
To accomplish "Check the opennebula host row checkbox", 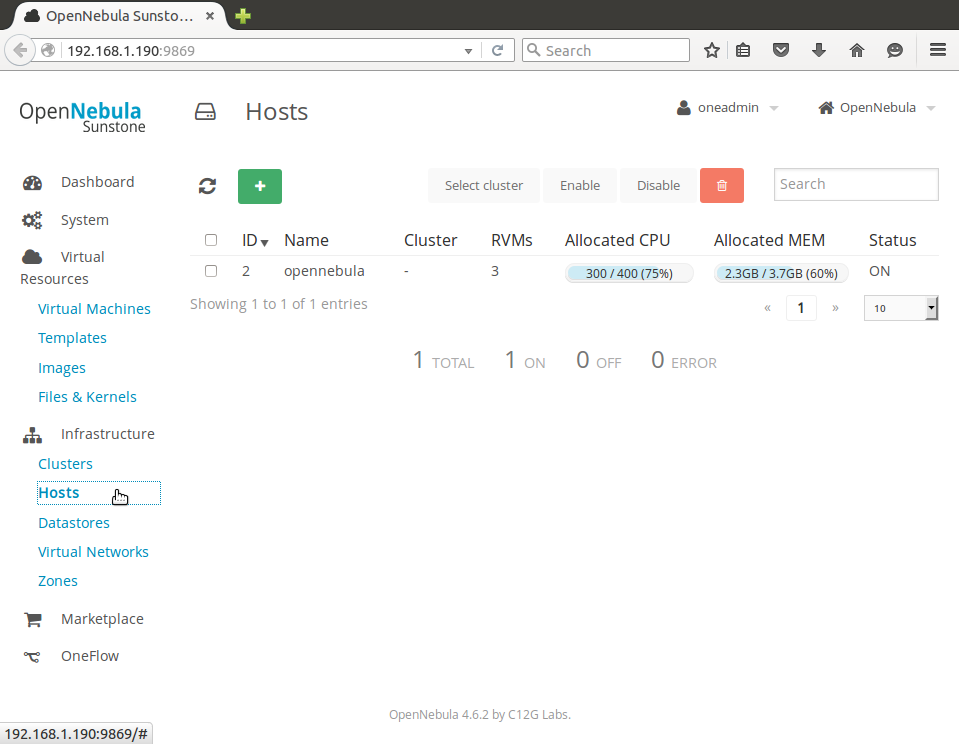I will click(x=211, y=271).
